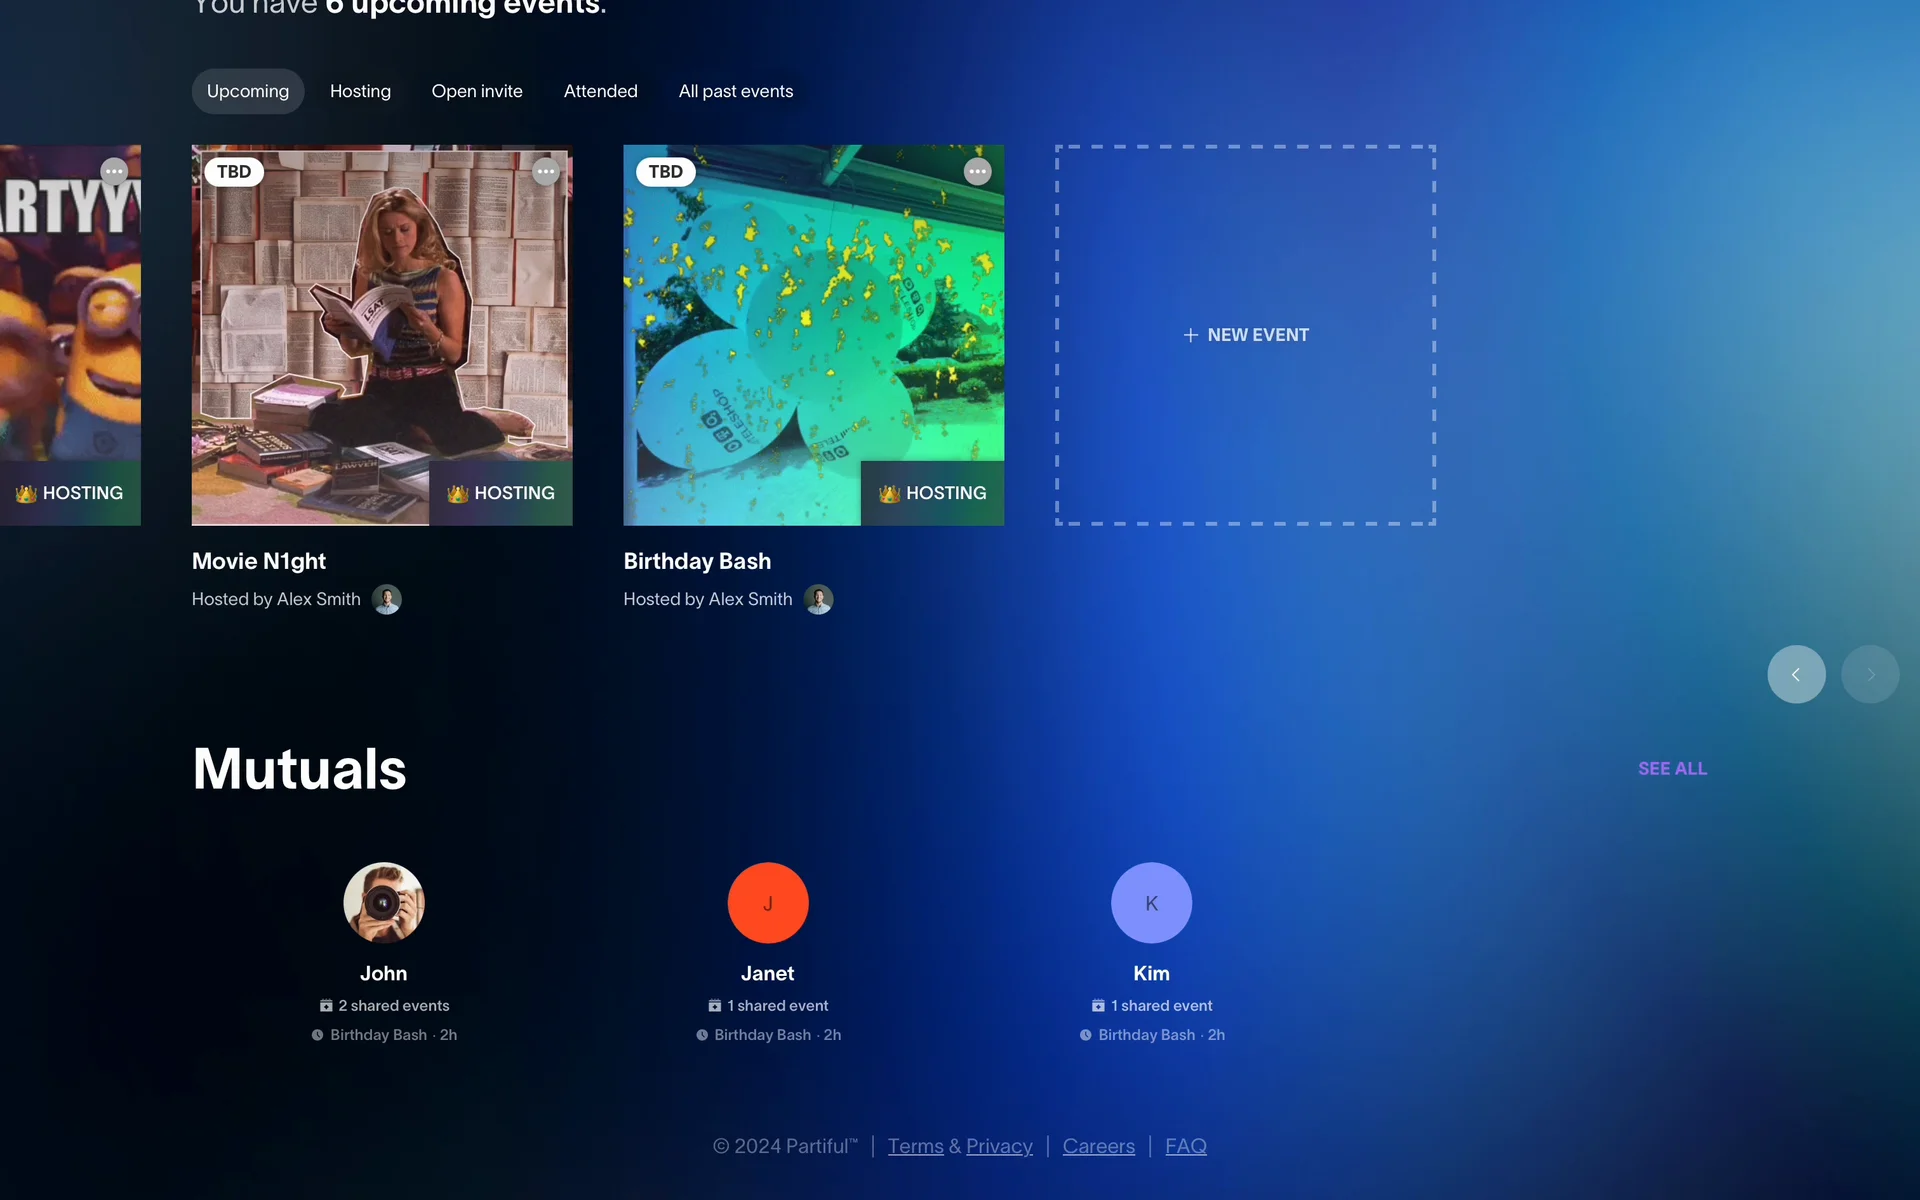This screenshot has height=1200, width=1920.
Task: Open three-dot menu on the minions party card
Action: click(114, 172)
